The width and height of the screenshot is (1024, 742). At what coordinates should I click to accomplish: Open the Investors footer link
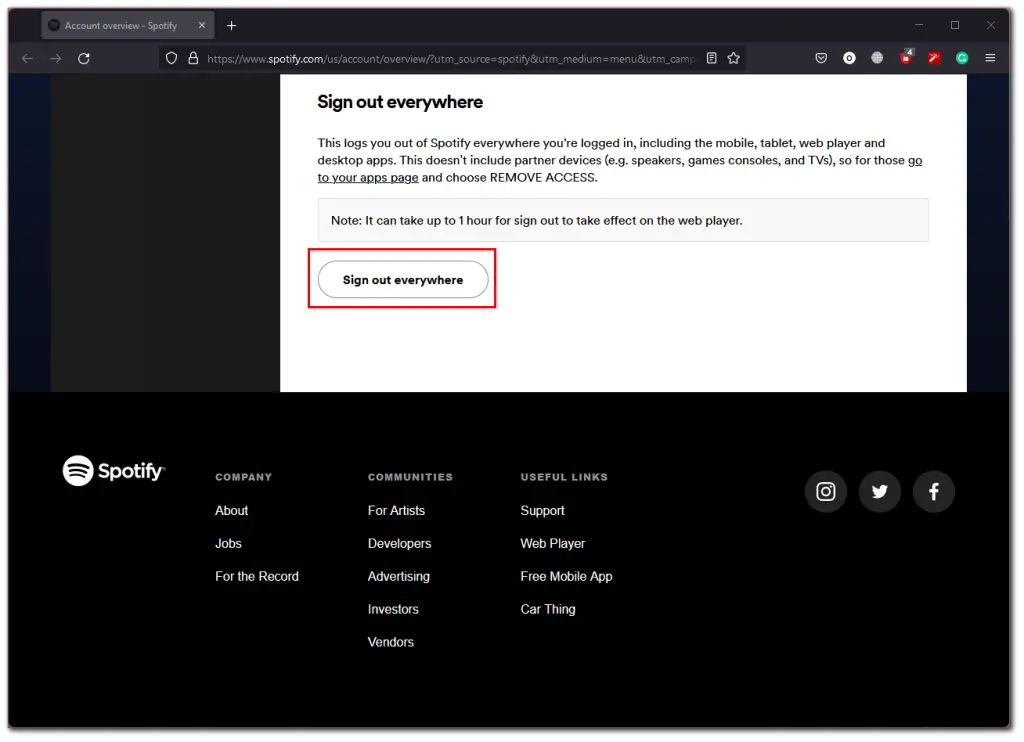point(394,610)
